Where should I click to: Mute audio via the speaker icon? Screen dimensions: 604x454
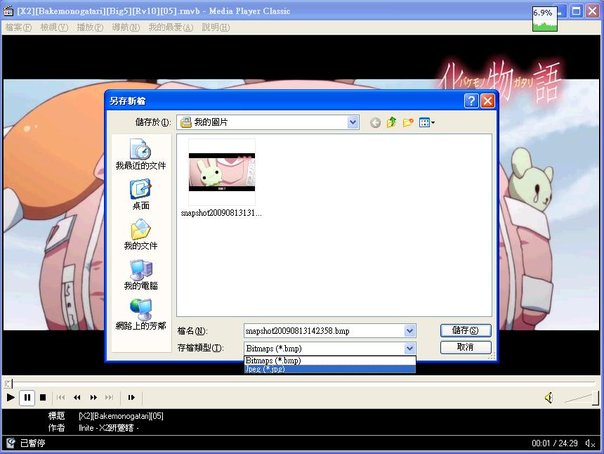(549, 397)
